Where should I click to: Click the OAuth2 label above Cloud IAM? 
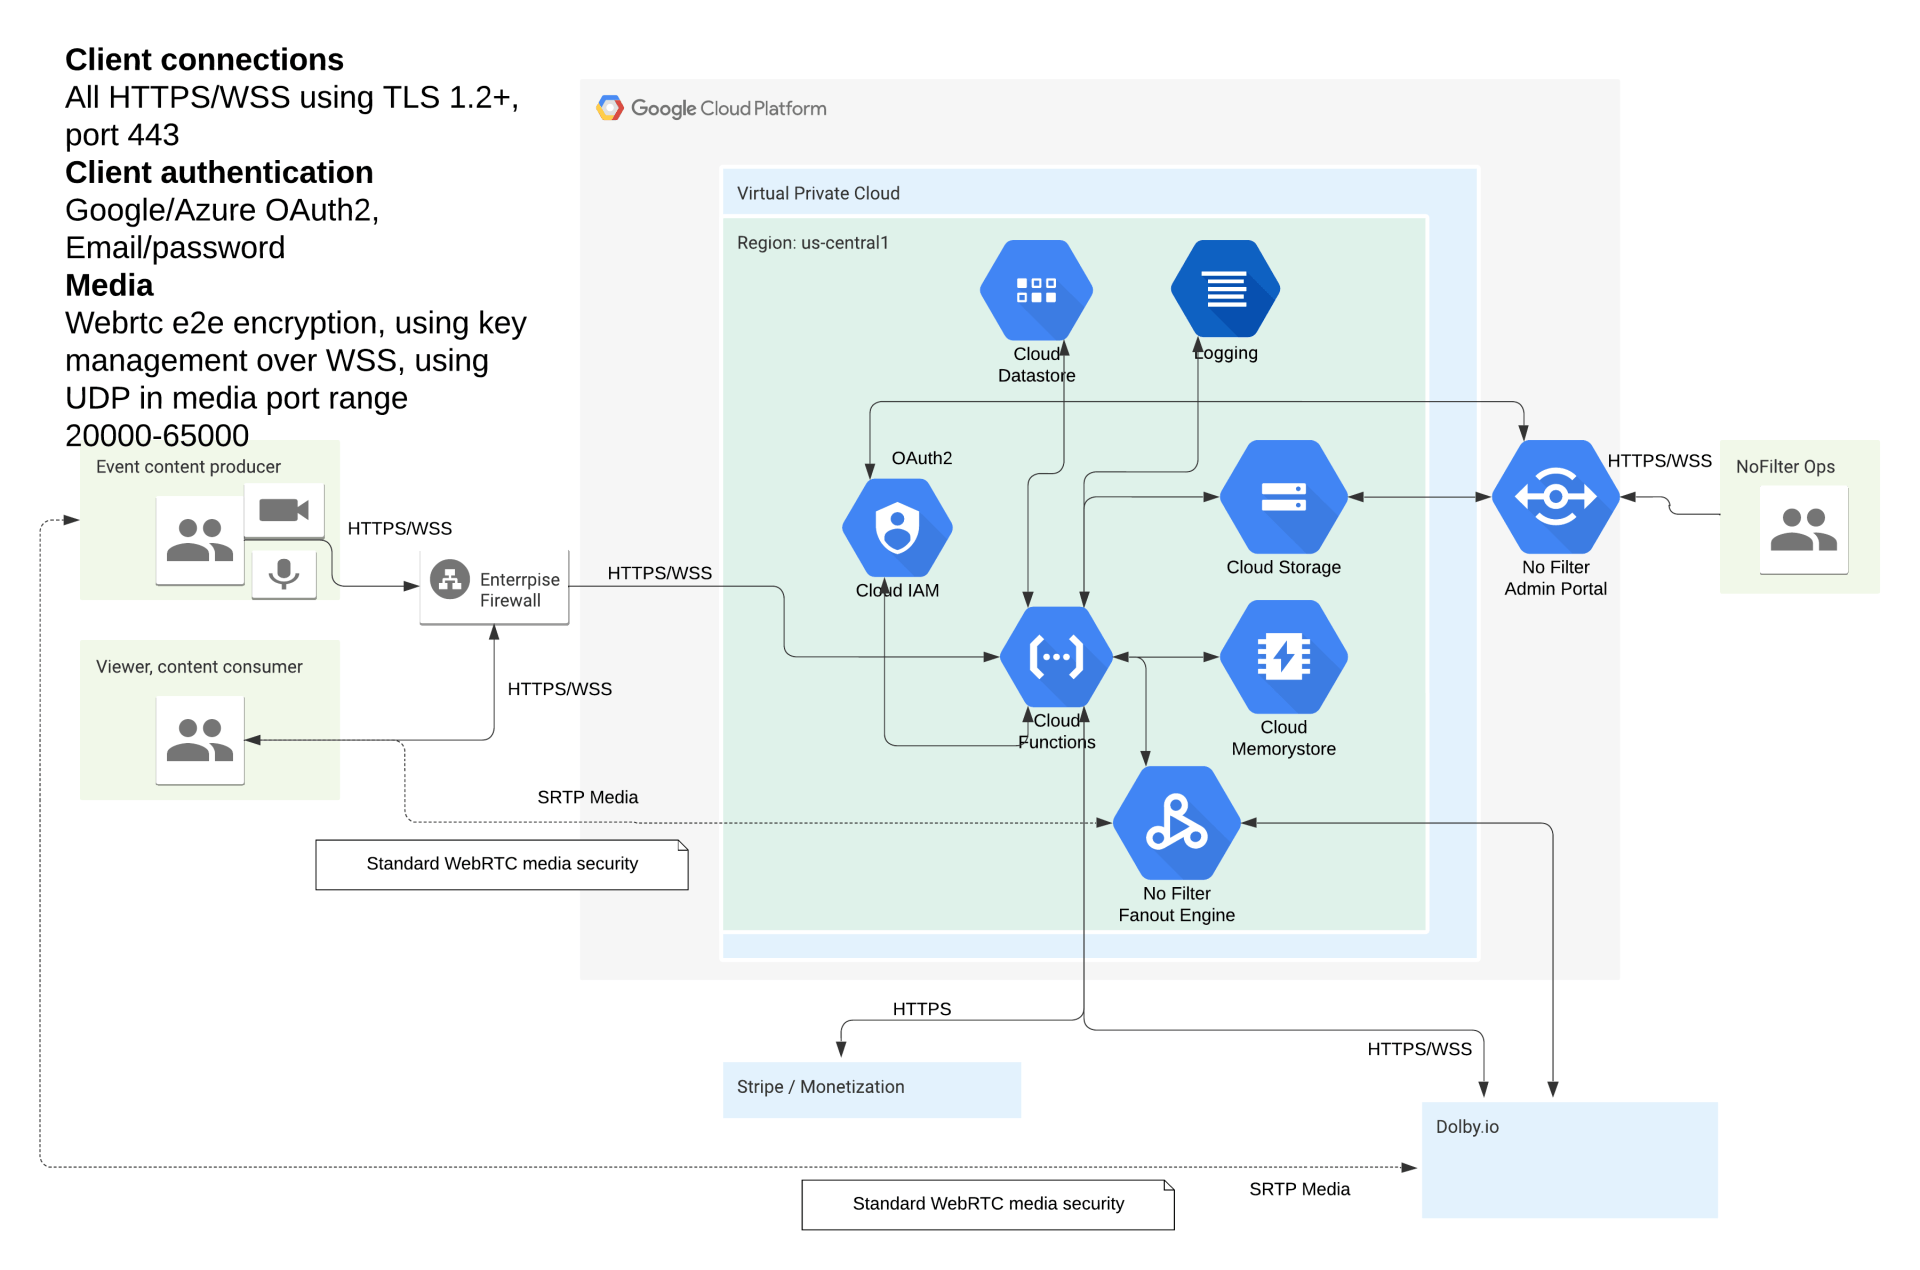[x=922, y=458]
